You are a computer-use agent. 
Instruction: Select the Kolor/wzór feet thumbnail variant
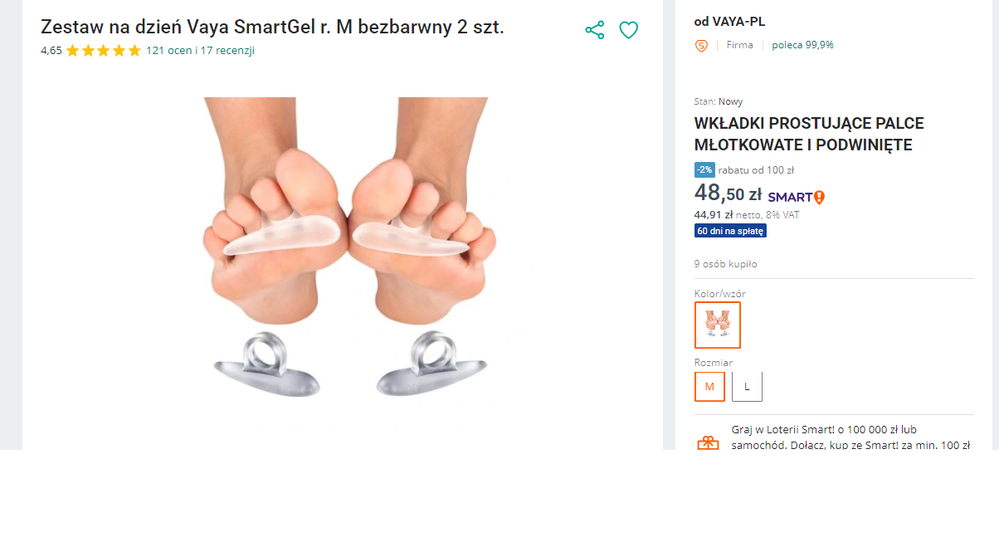click(x=717, y=325)
